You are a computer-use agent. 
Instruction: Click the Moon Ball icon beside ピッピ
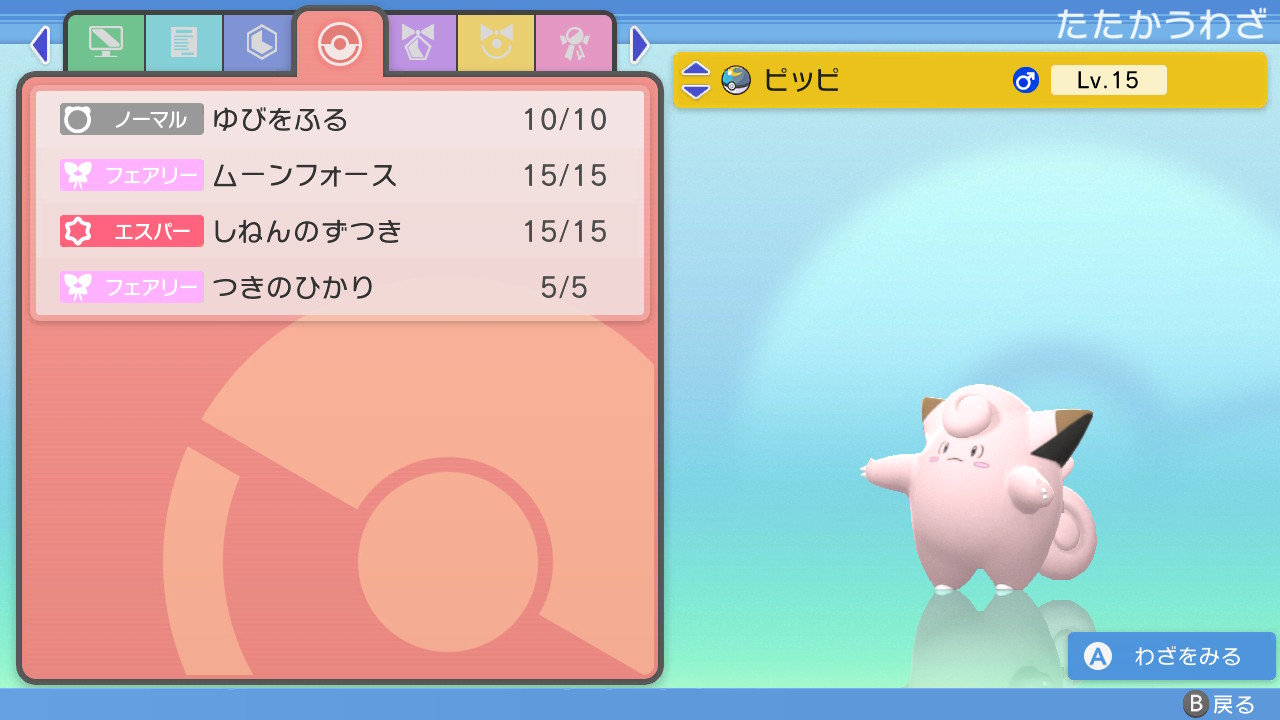click(736, 80)
